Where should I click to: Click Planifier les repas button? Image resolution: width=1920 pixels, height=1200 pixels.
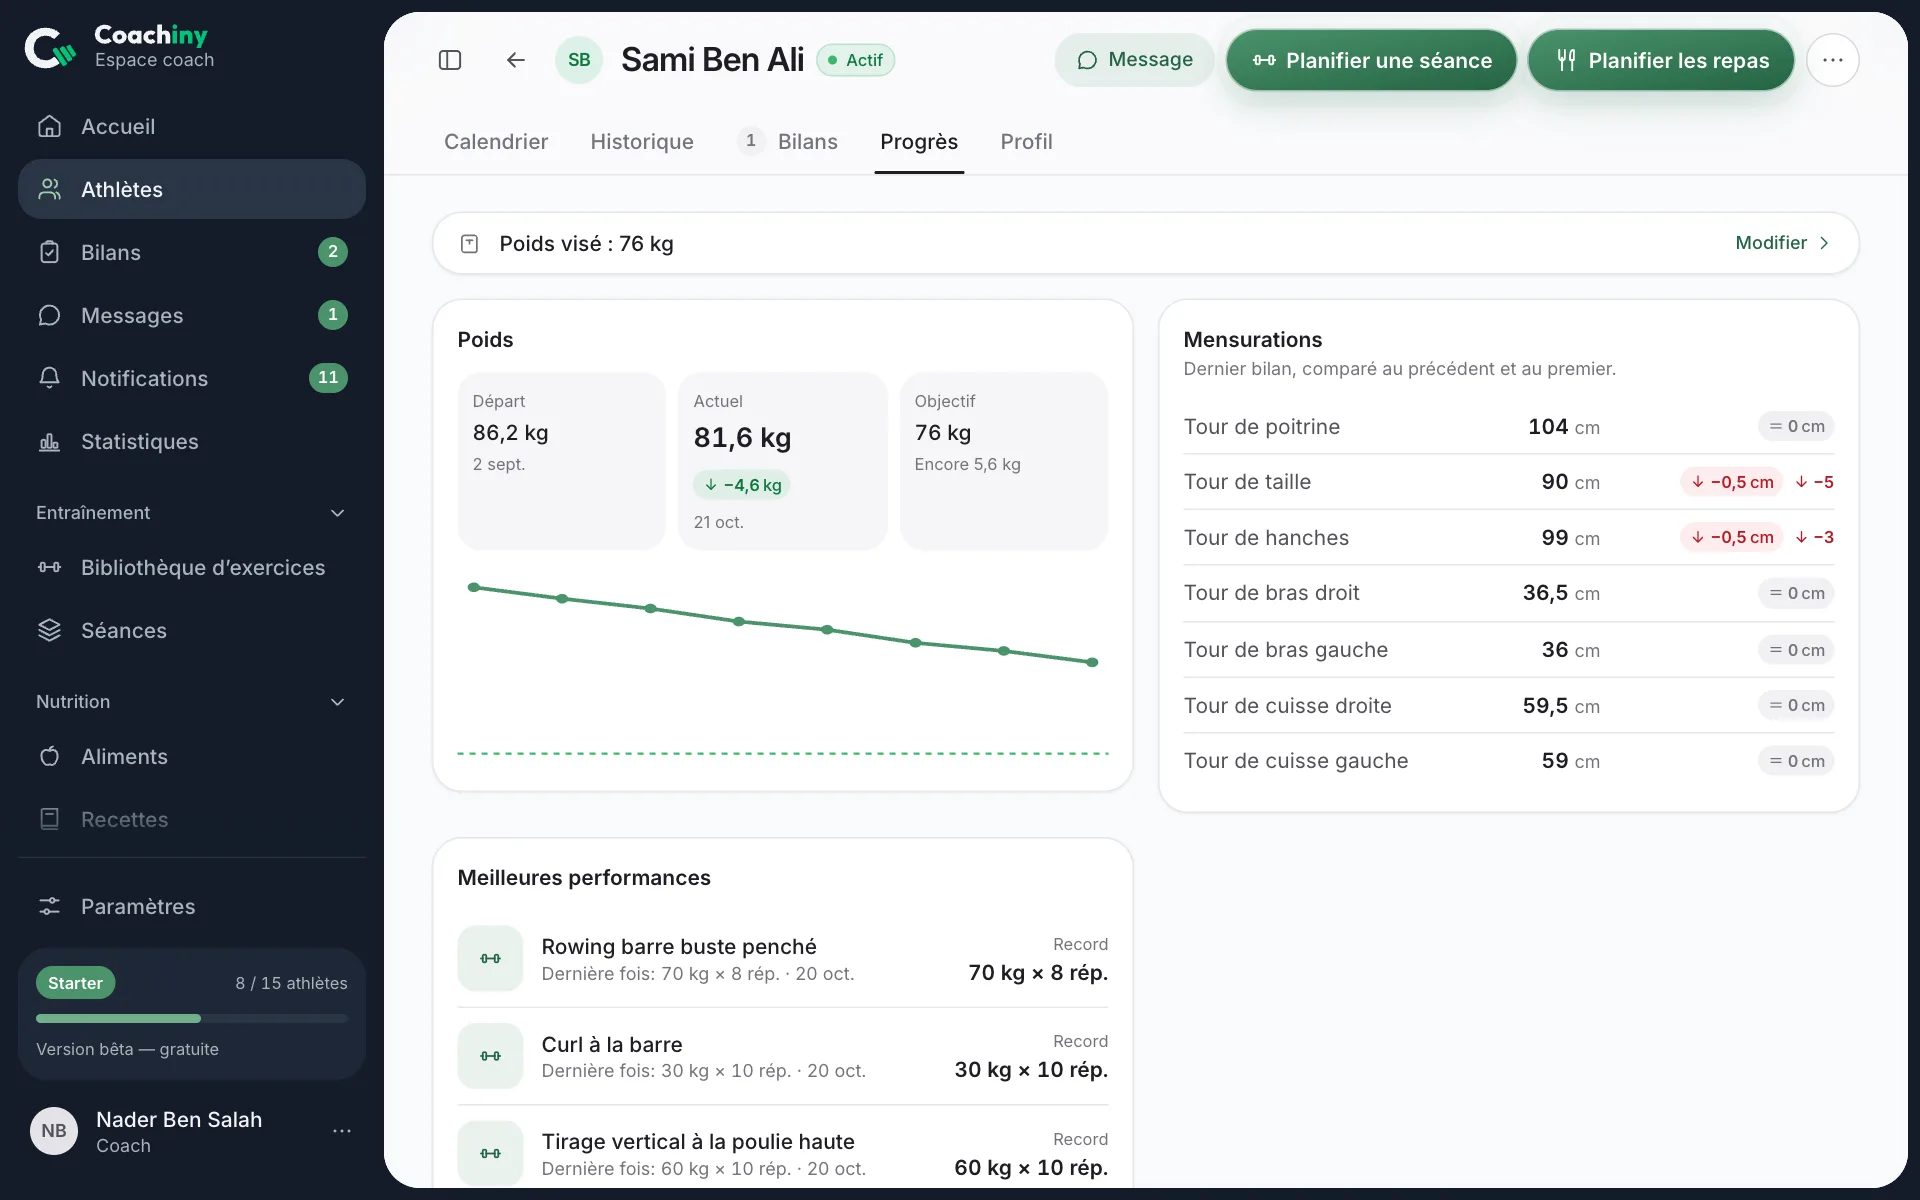[1661, 60]
